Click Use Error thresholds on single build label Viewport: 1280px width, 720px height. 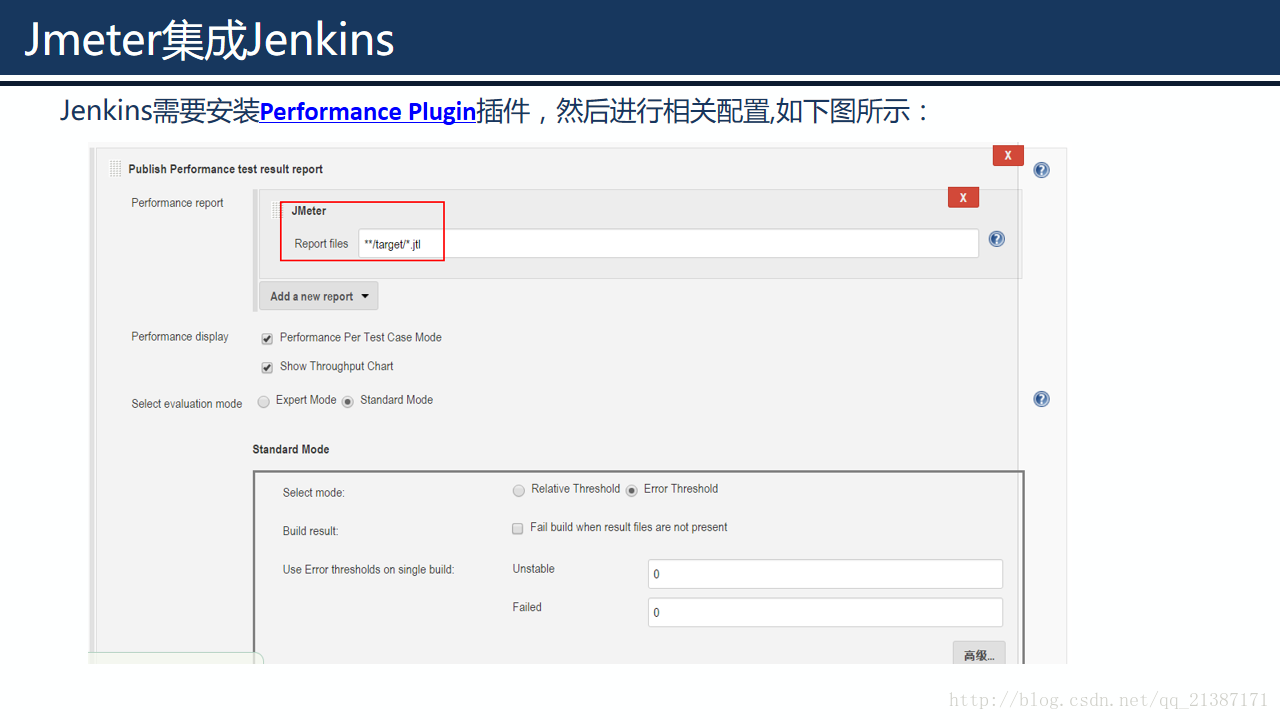tap(369, 570)
